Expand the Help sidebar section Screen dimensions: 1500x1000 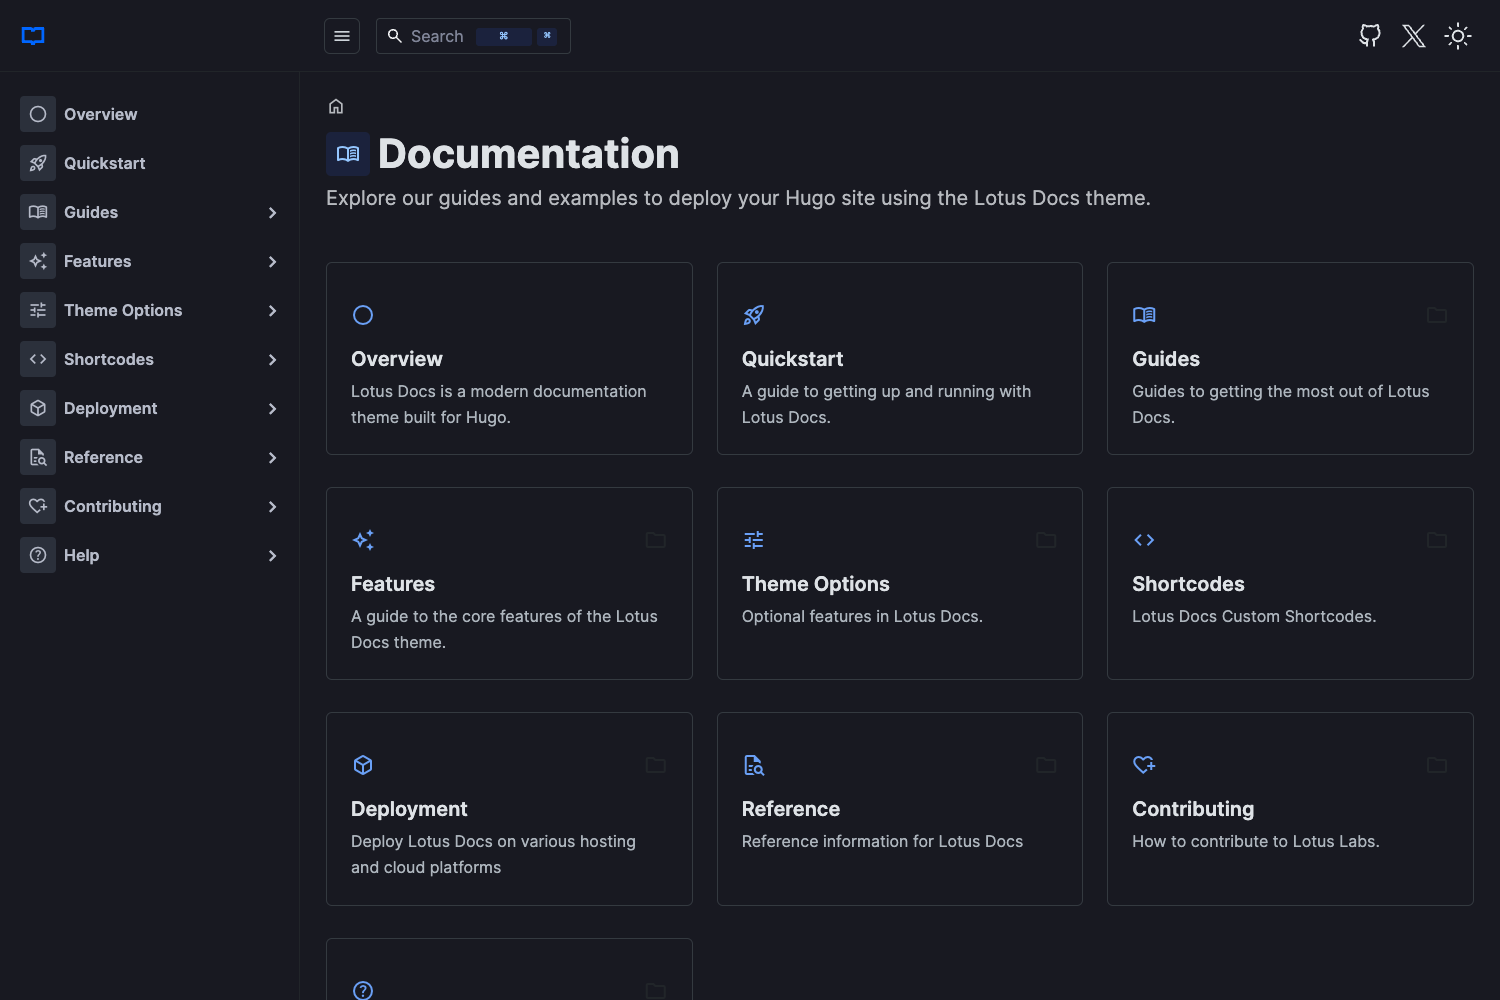[272, 555]
